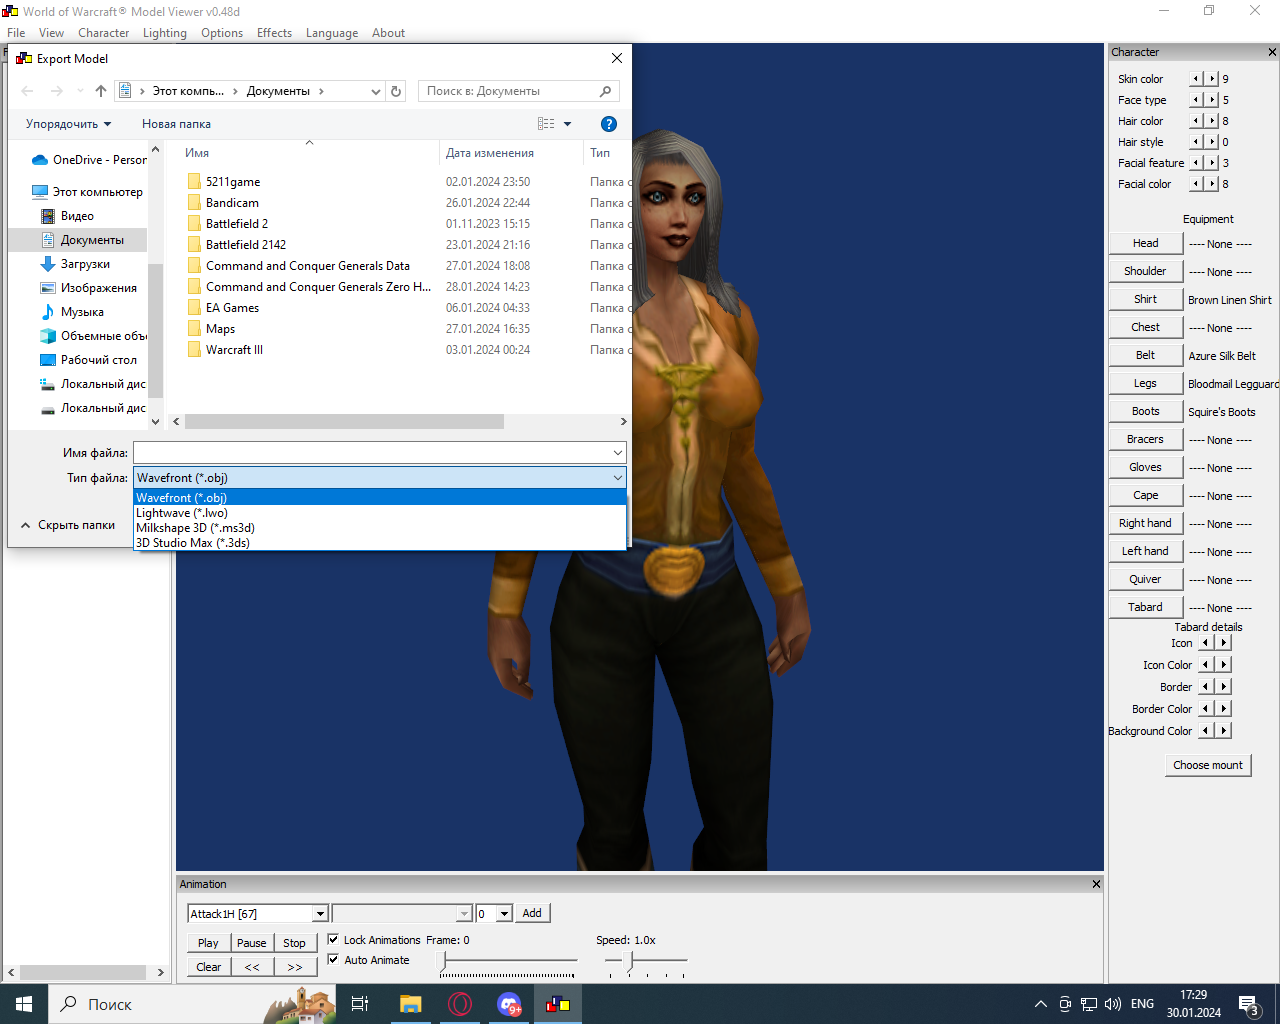This screenshot has width=1280, height=1024.
Task: Decrease Hair style with left arrow
Action: point(1196,141)
